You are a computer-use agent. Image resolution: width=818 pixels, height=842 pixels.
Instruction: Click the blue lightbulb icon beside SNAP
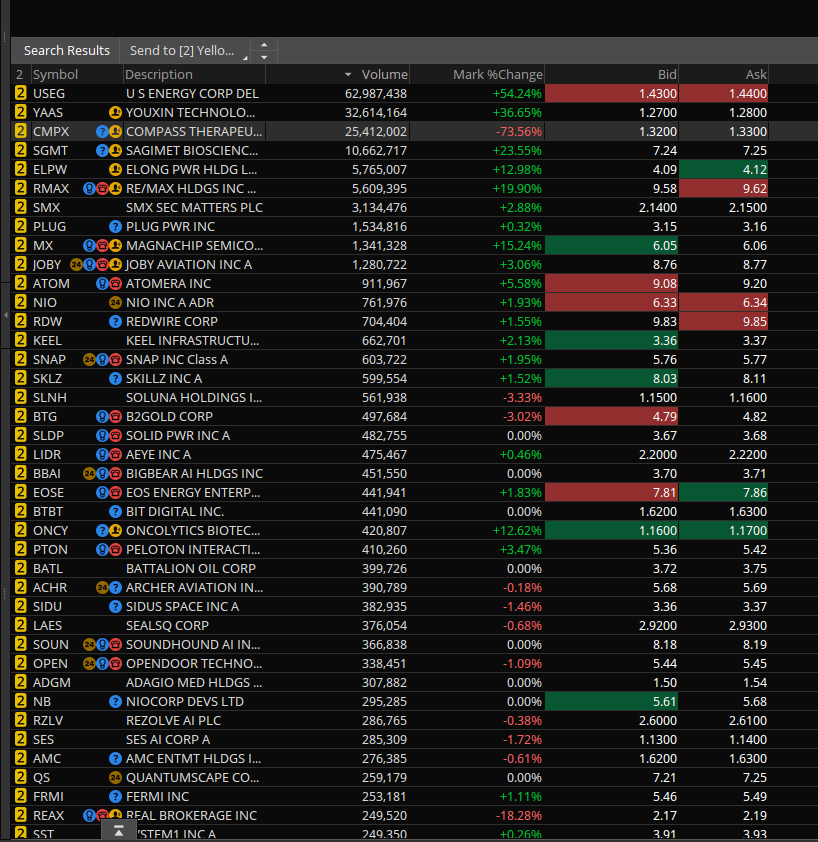[x=102, y=360]
